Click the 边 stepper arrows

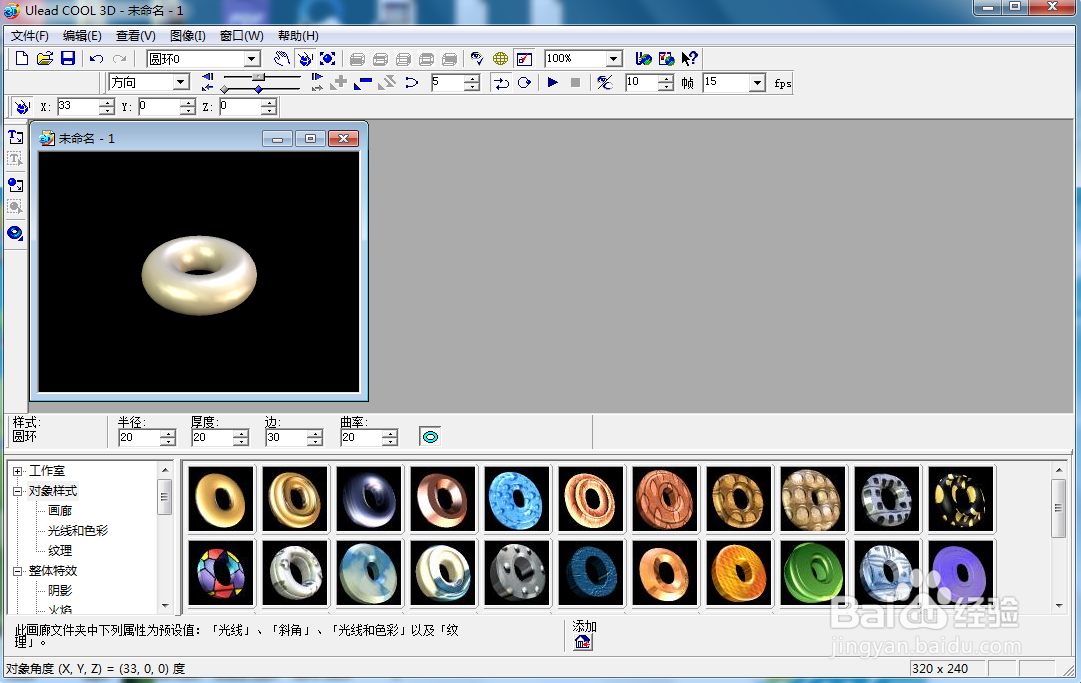coord(315,438)
